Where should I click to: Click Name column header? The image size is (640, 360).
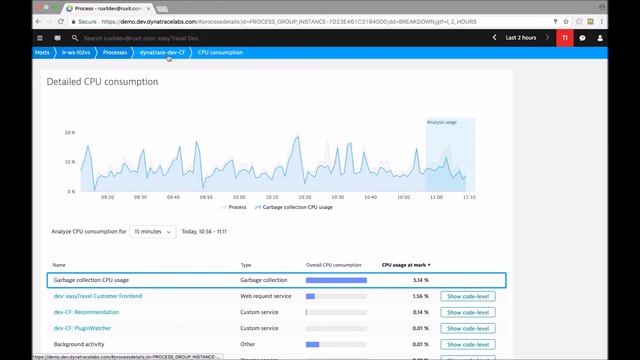[59, 265]
